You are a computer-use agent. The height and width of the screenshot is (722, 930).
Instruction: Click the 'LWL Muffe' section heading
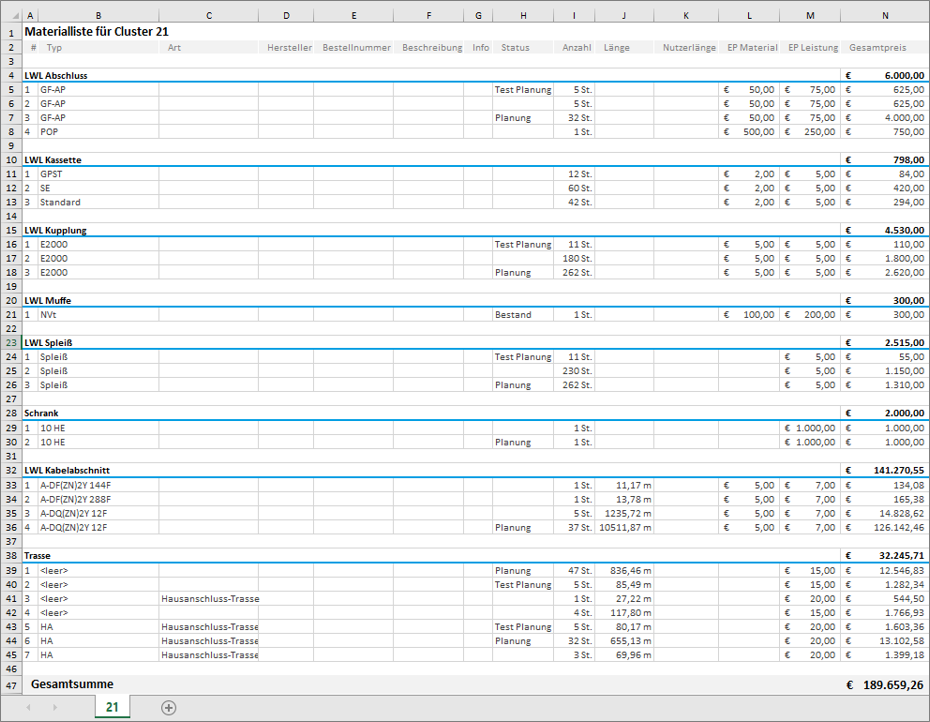click(47, 301)
